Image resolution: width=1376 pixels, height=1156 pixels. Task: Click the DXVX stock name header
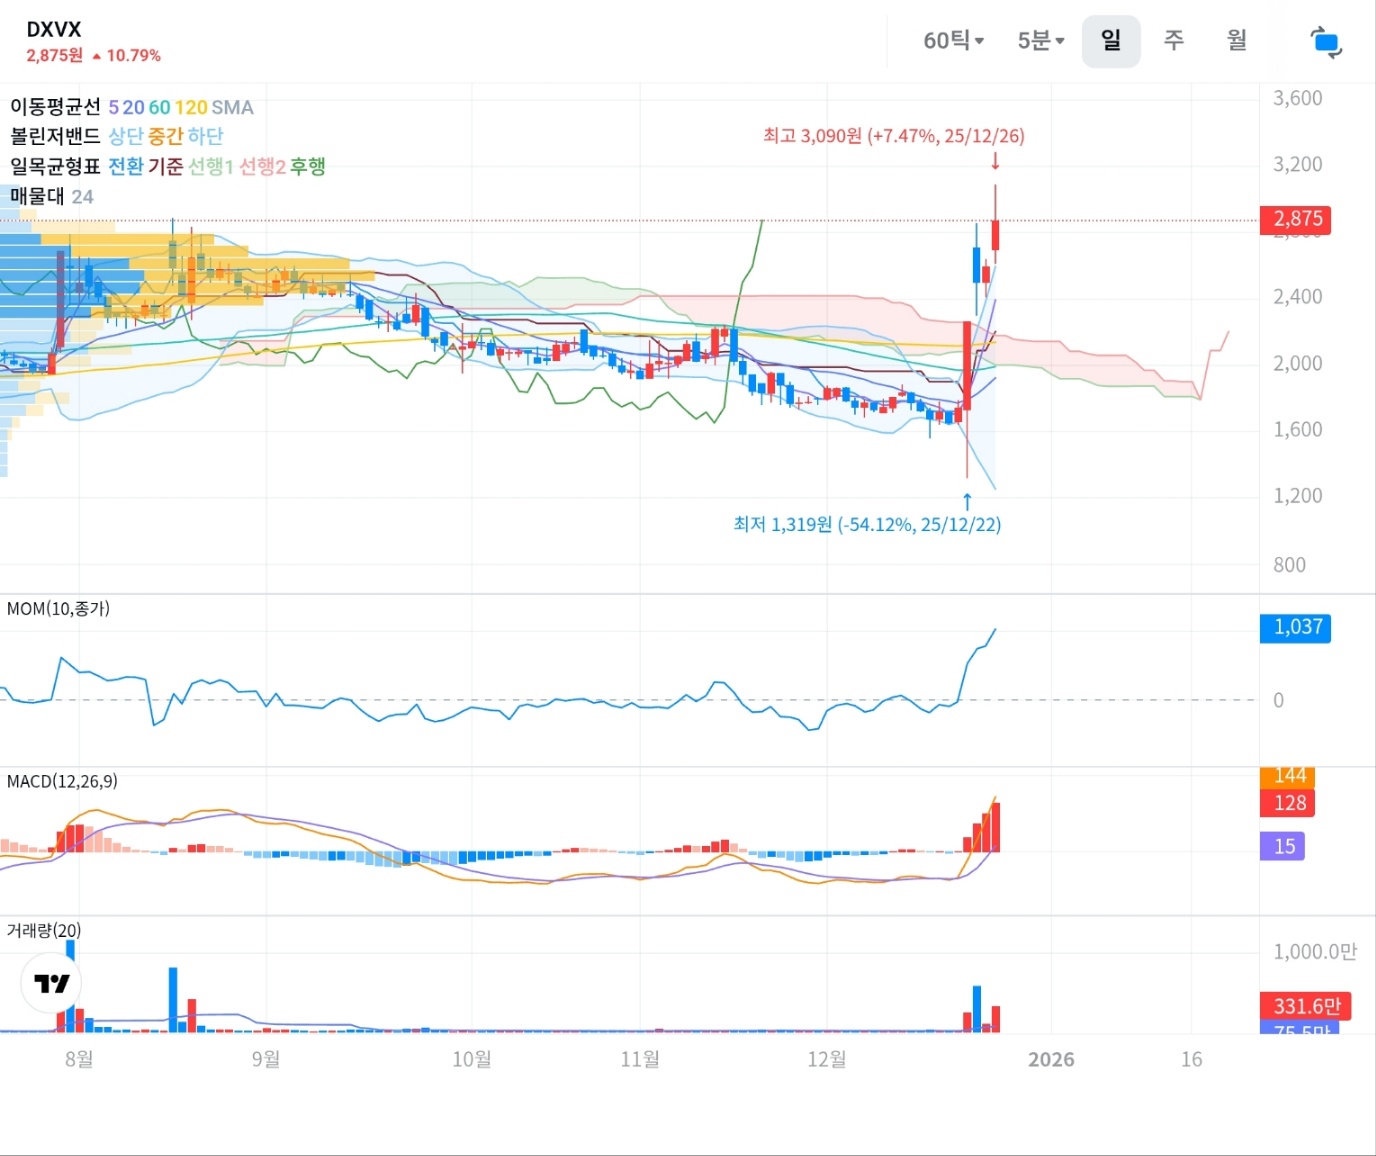(x=54, y=30)
